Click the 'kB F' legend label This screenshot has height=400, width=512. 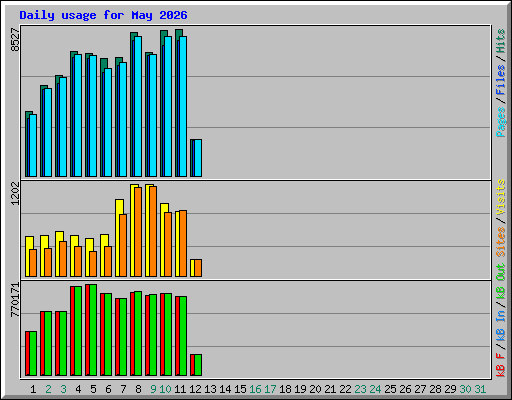(501, 364)
